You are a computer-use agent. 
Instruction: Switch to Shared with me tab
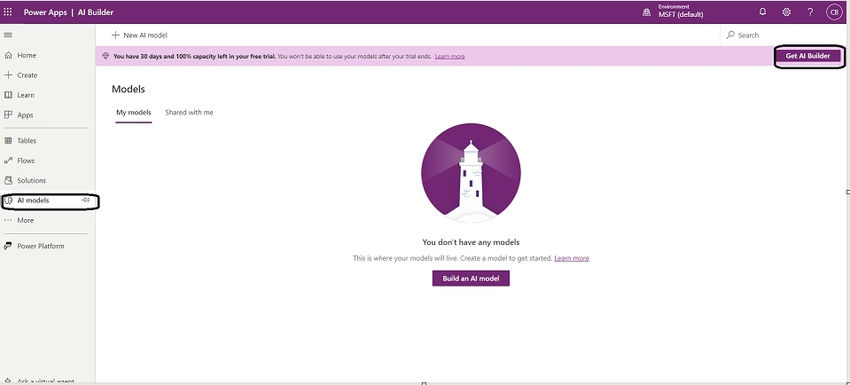point(189,112)
